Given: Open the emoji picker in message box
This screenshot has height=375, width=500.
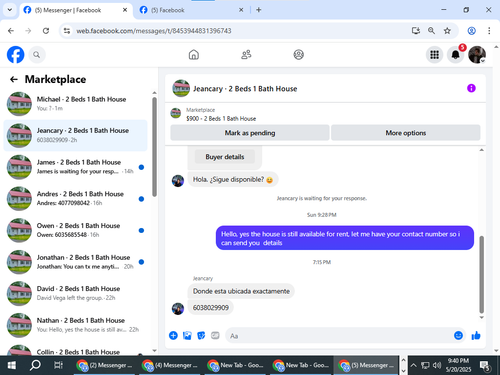Looking at the screenshot, I should coord(458,335).
